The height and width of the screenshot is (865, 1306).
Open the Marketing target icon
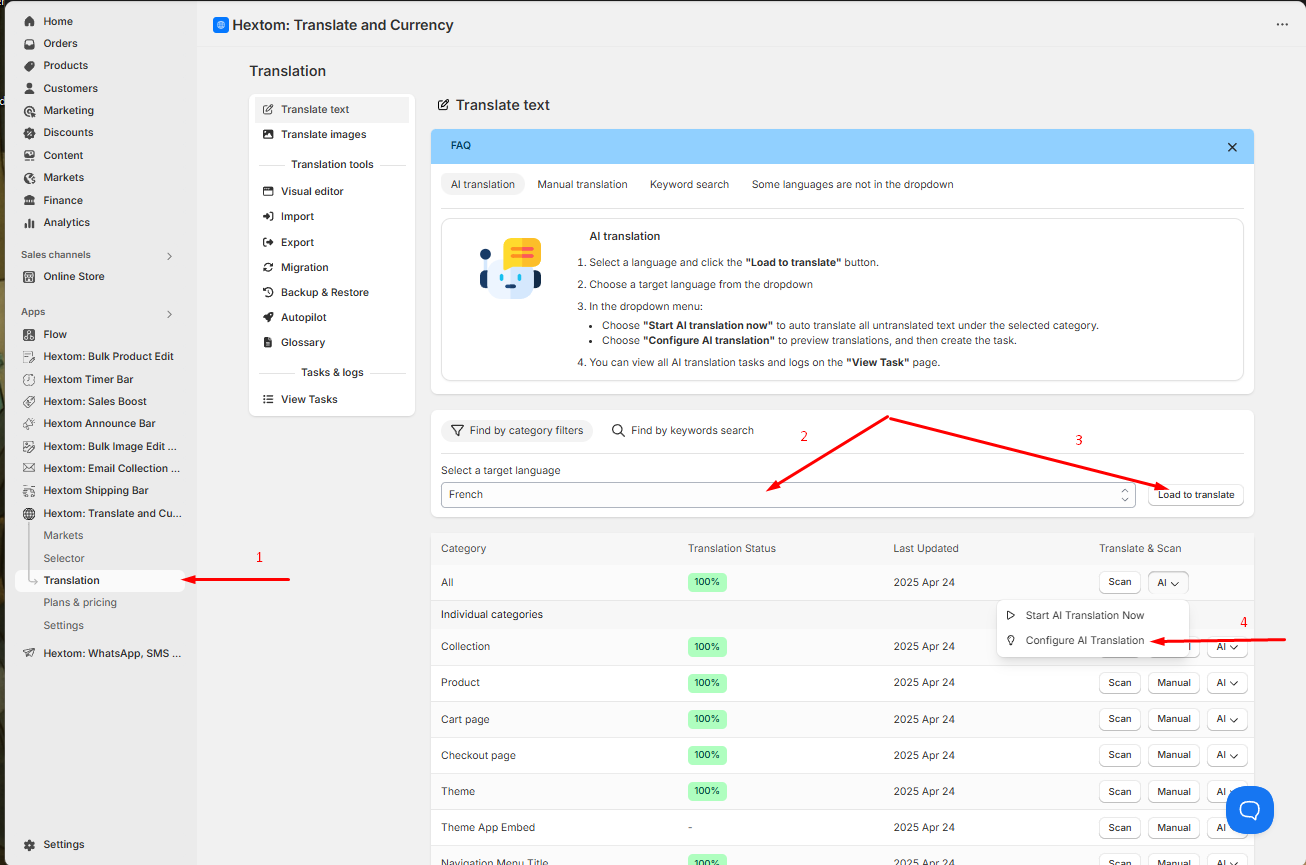coord(30,111)
